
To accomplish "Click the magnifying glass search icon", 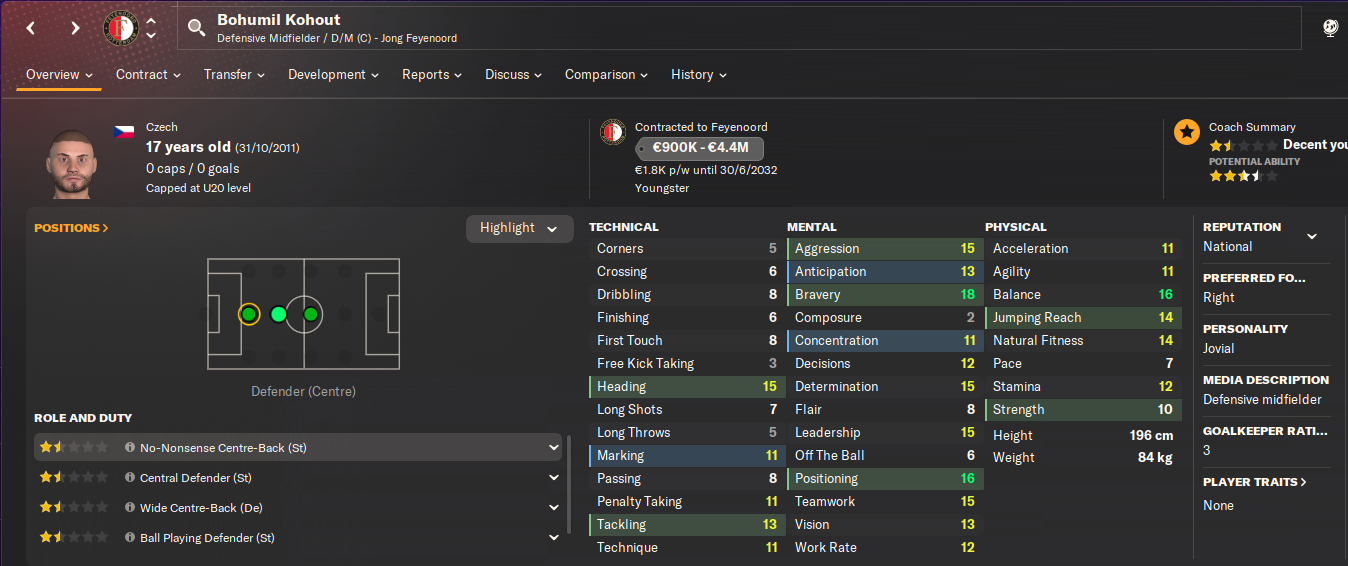I will coord(196,28).
